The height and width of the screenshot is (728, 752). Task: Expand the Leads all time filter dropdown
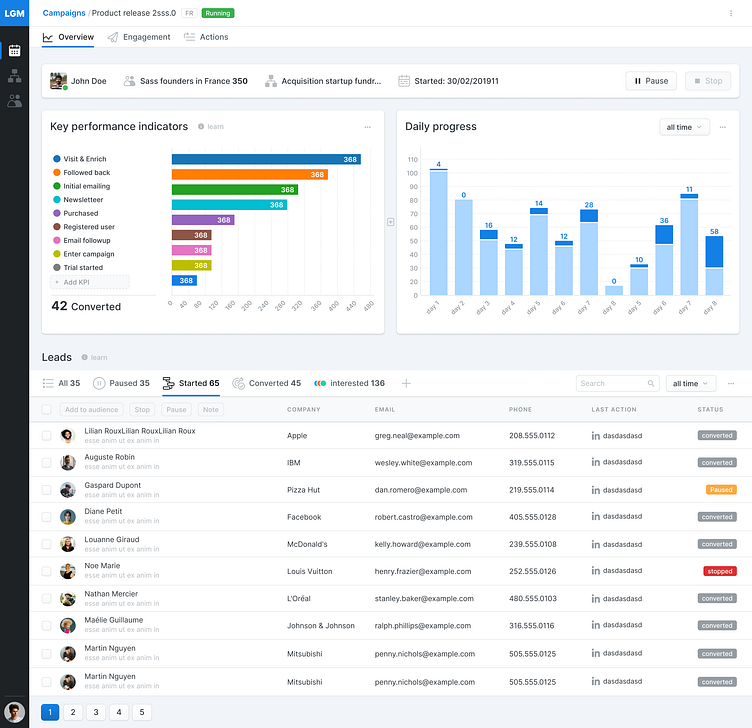click(x=691, y=383)
